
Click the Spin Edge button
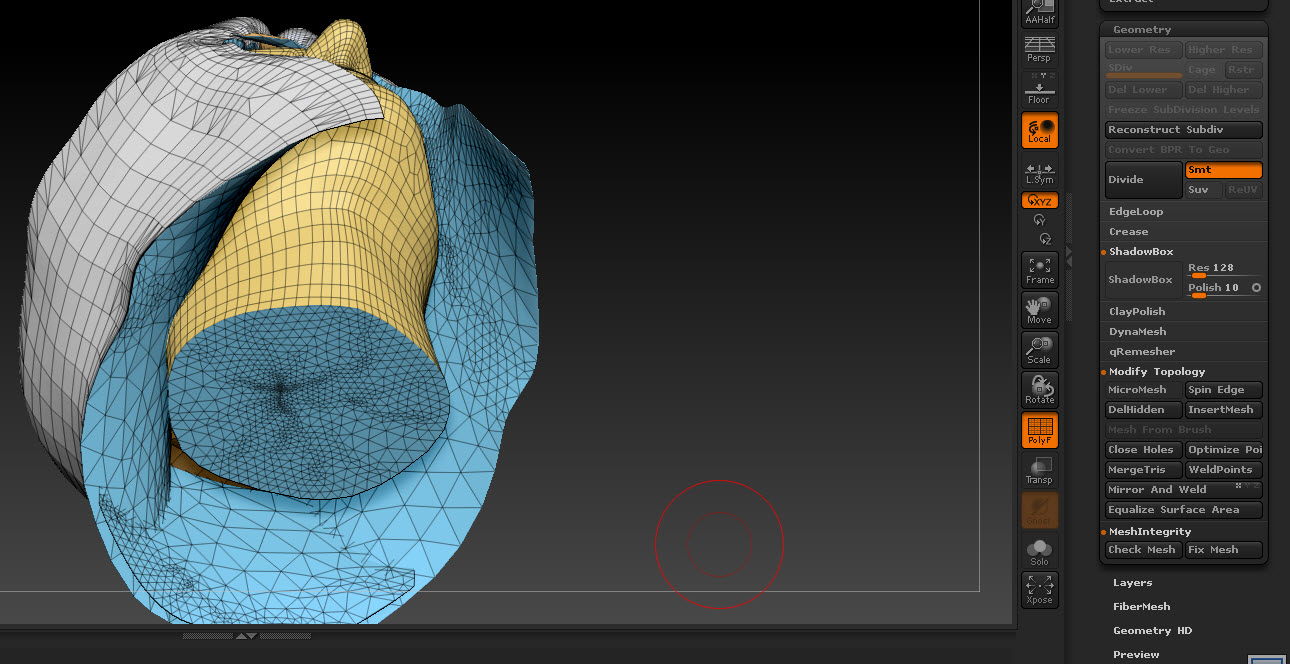[x=1224, y=390]
